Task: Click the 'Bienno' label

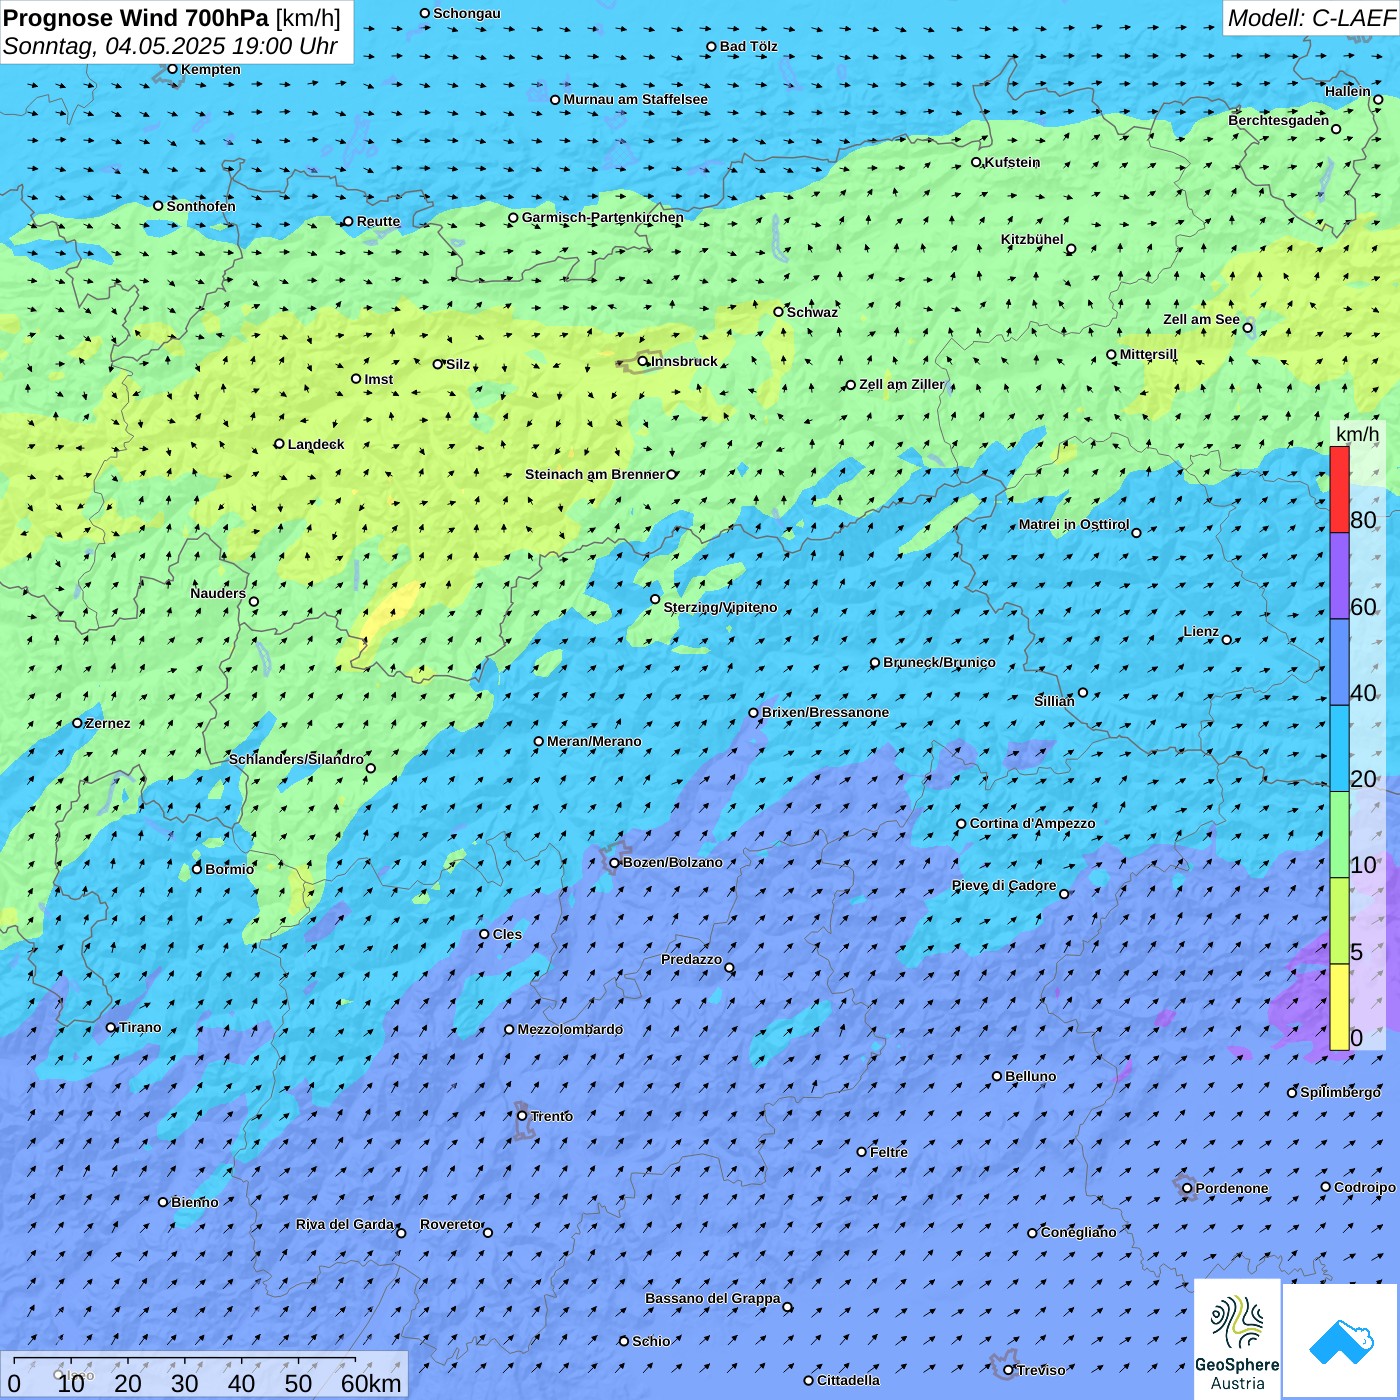Action: [194, 1202]
